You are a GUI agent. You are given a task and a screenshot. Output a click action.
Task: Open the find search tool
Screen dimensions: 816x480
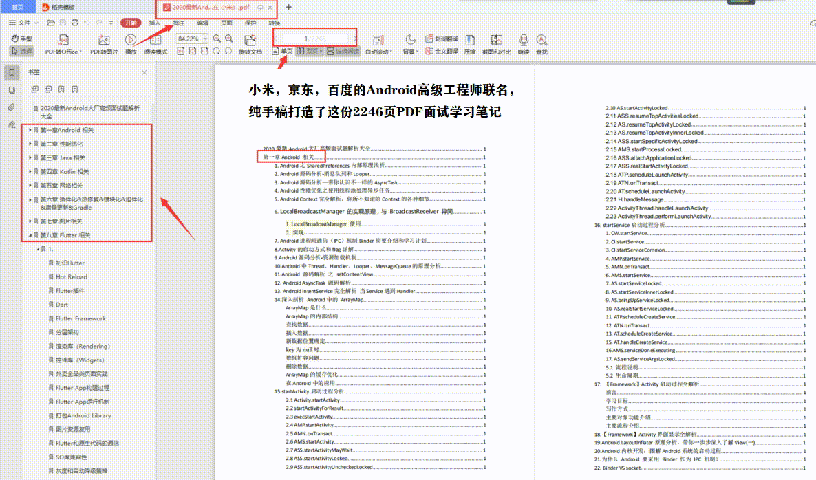(542, 44)
